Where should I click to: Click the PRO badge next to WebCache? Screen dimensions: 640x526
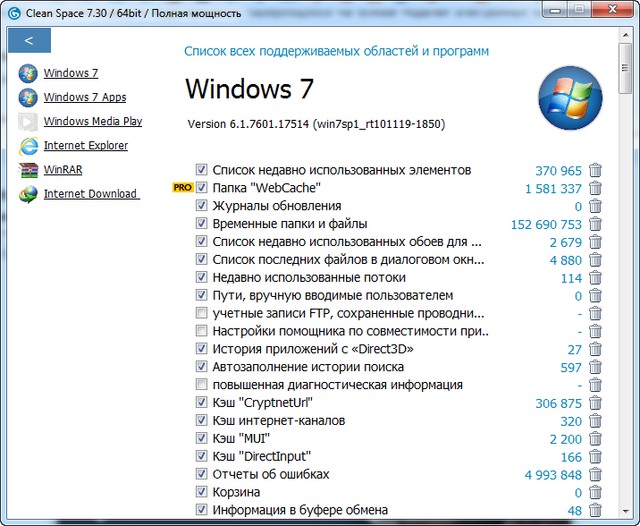(182, 188)
